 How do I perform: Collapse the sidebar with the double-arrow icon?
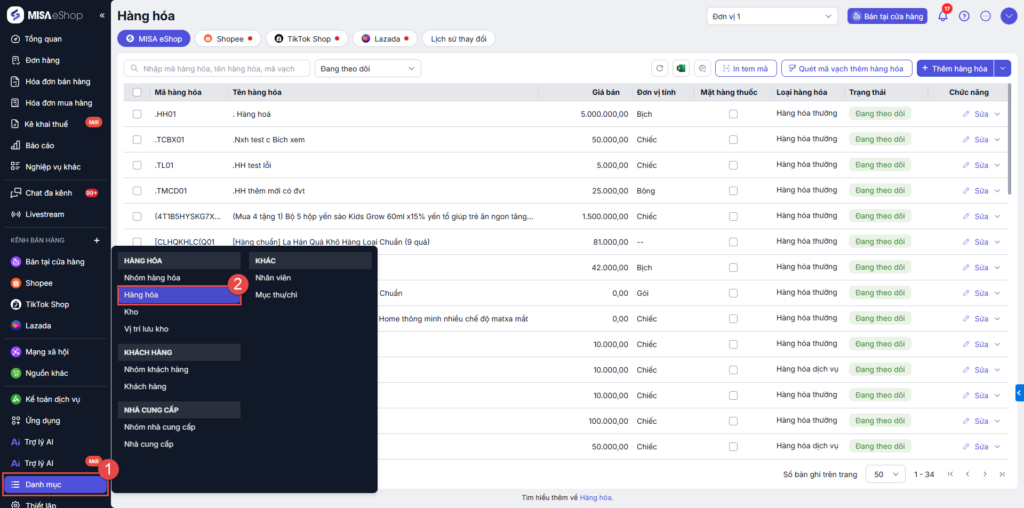coord(102,16)
